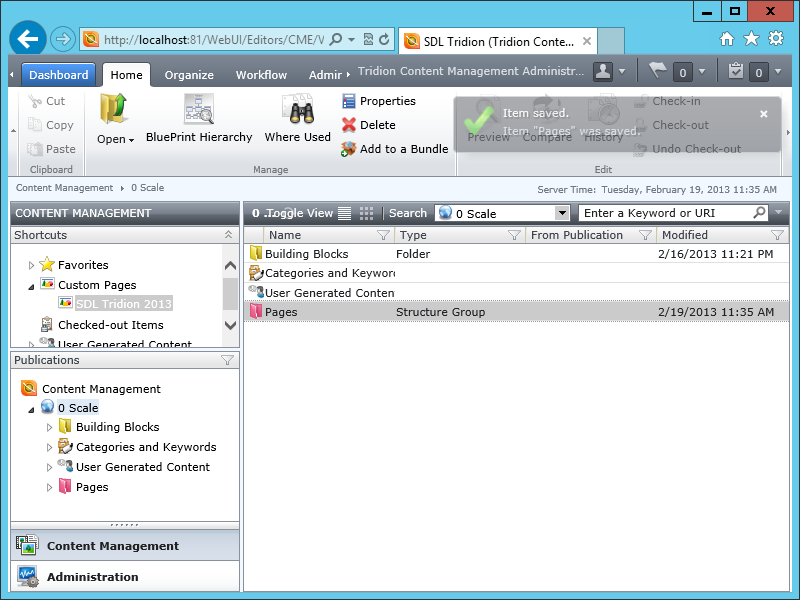Select the Administration panel icon
Image resolution: width=800 pixels, height=600 pixels.
tap(27, 577)
